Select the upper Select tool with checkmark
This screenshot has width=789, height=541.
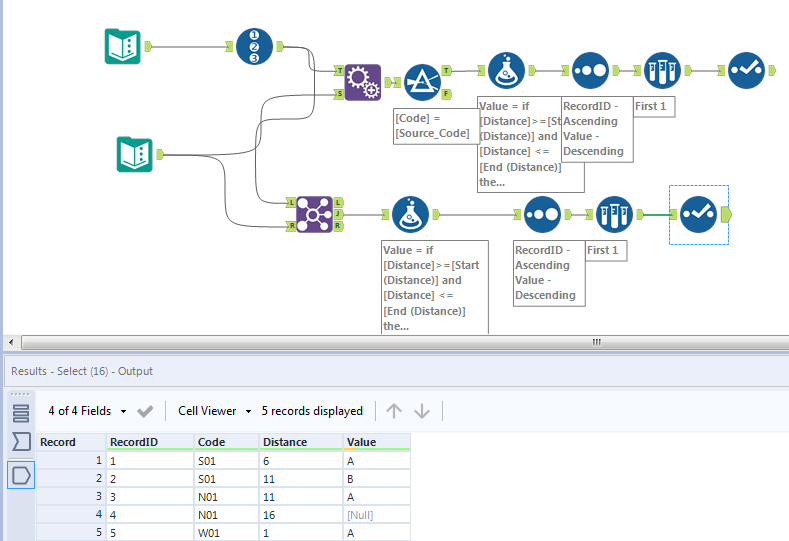tap(746, 70)
